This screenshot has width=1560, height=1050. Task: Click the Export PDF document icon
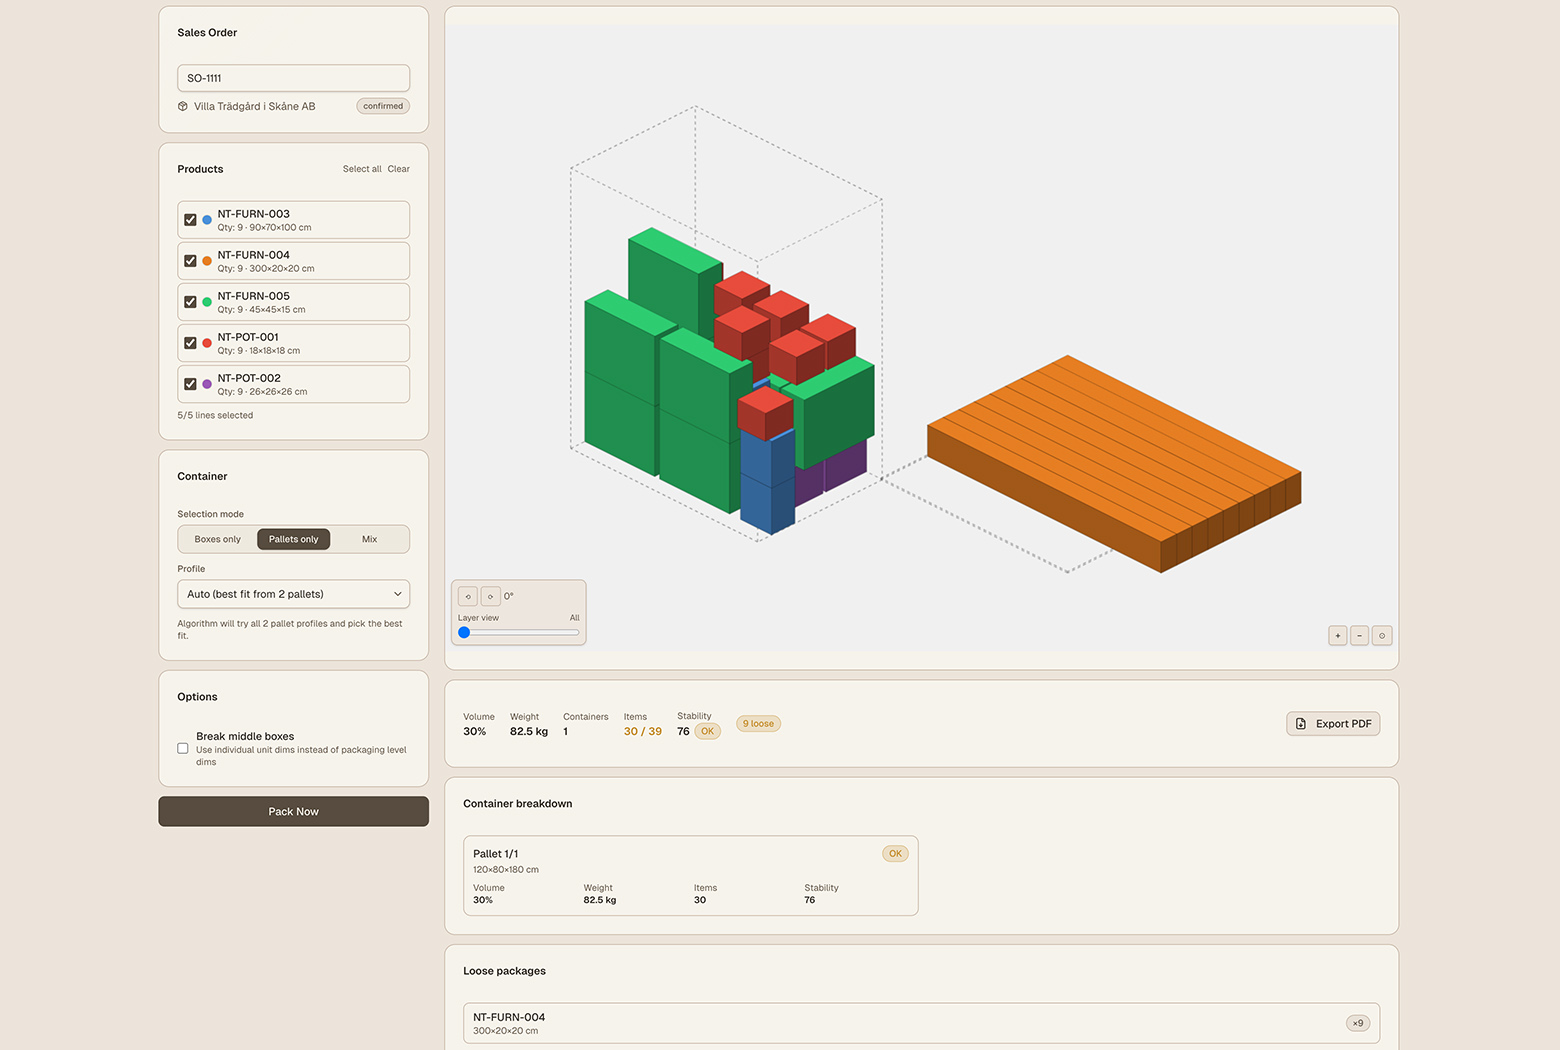(x=1301, y=723)
